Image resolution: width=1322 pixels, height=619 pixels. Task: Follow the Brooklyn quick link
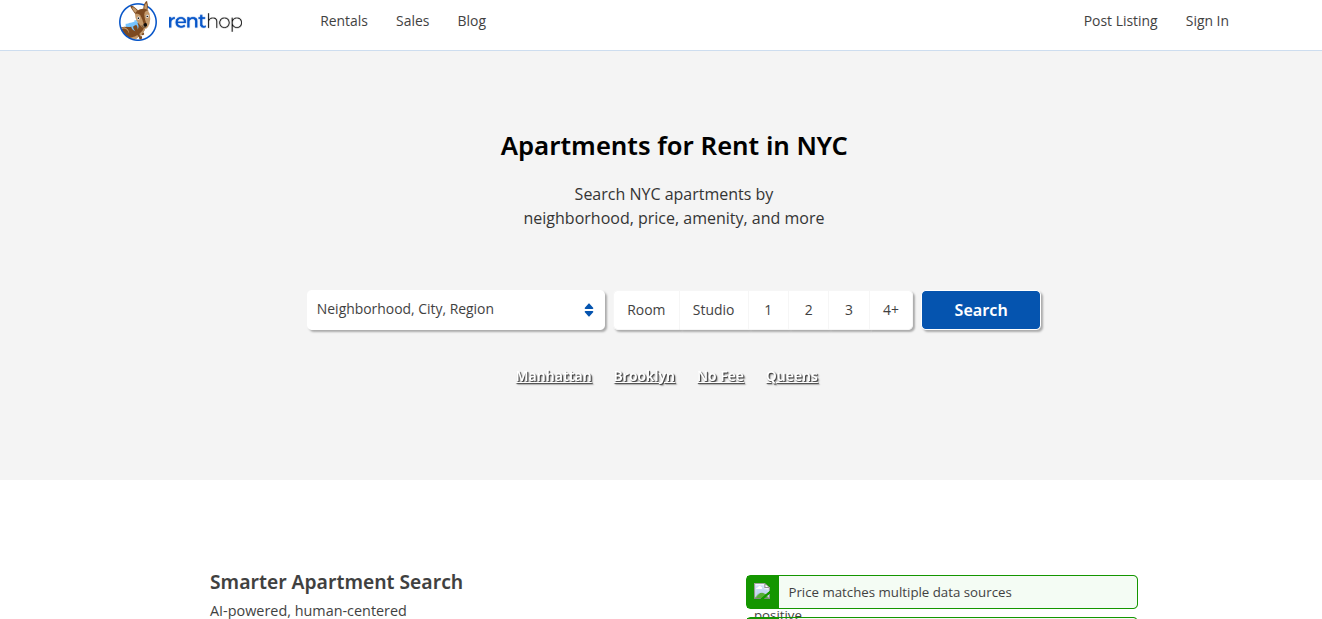pyautogui.click(x=645, y=377)
